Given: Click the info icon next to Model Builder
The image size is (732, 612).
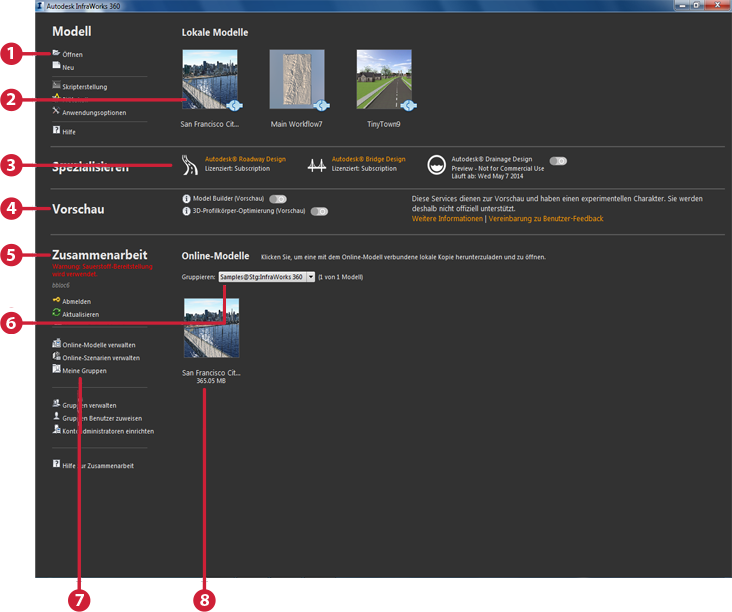Looking at the screenshot, I should [186, 199].
